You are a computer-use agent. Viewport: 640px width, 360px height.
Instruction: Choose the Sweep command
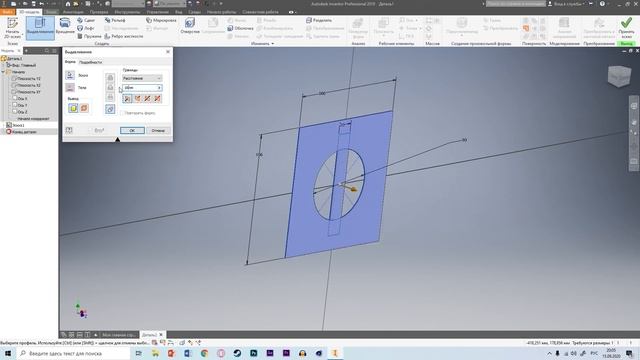(x=86, y=20)
